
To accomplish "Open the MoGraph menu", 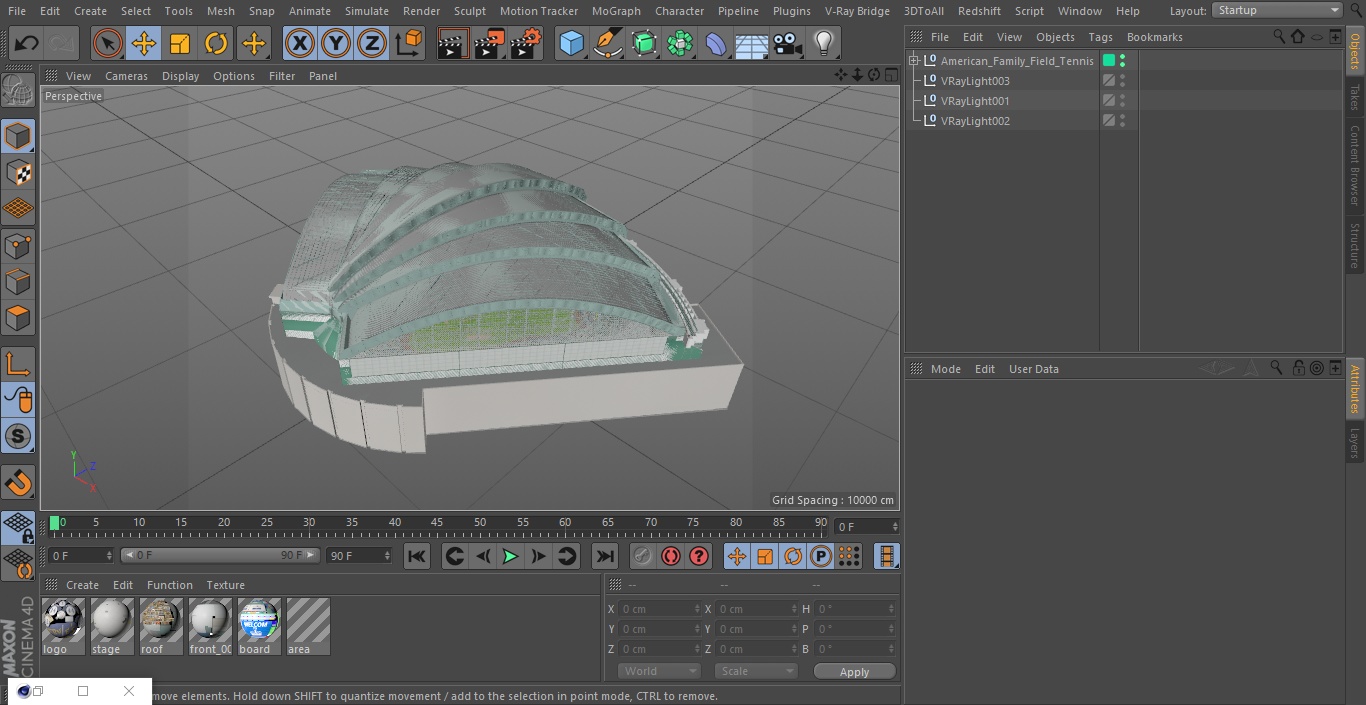I will (x=616, y=11).
